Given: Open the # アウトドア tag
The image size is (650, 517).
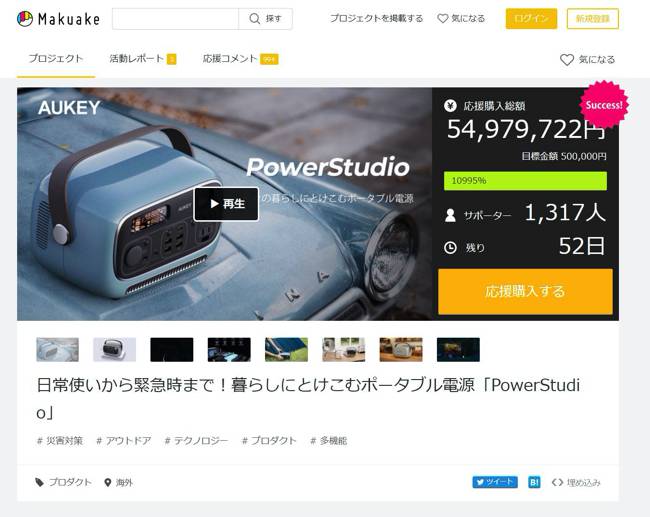Looking at the screenshot, I should (x=124, y=441).
